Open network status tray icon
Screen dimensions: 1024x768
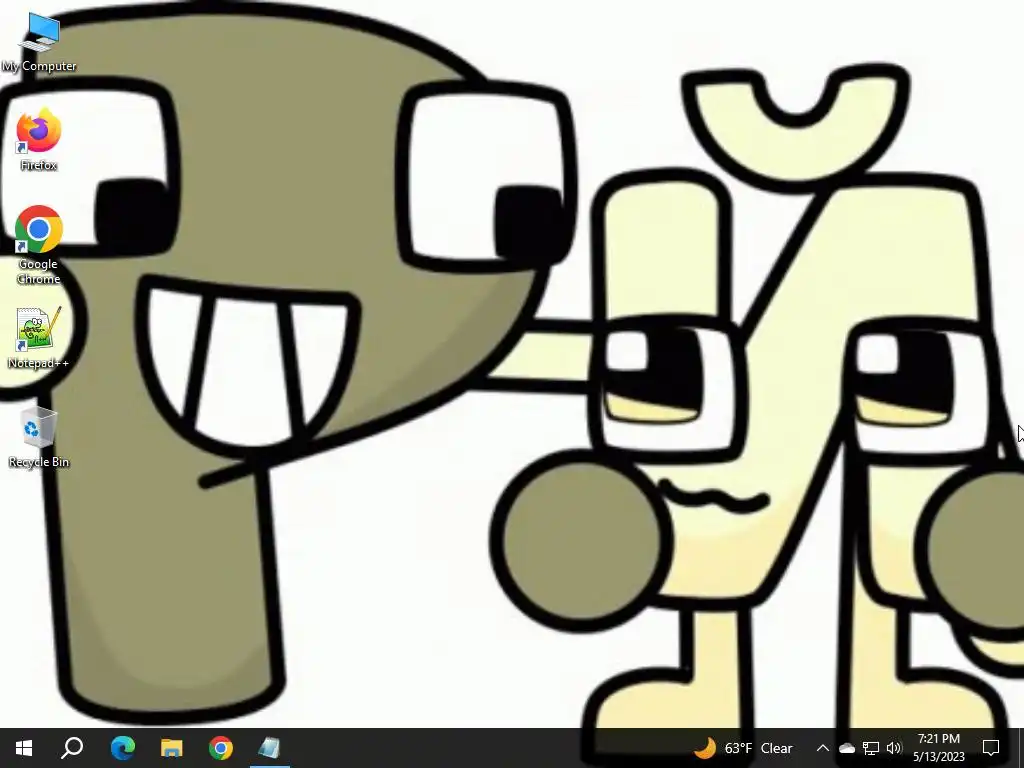coord(871,748)
